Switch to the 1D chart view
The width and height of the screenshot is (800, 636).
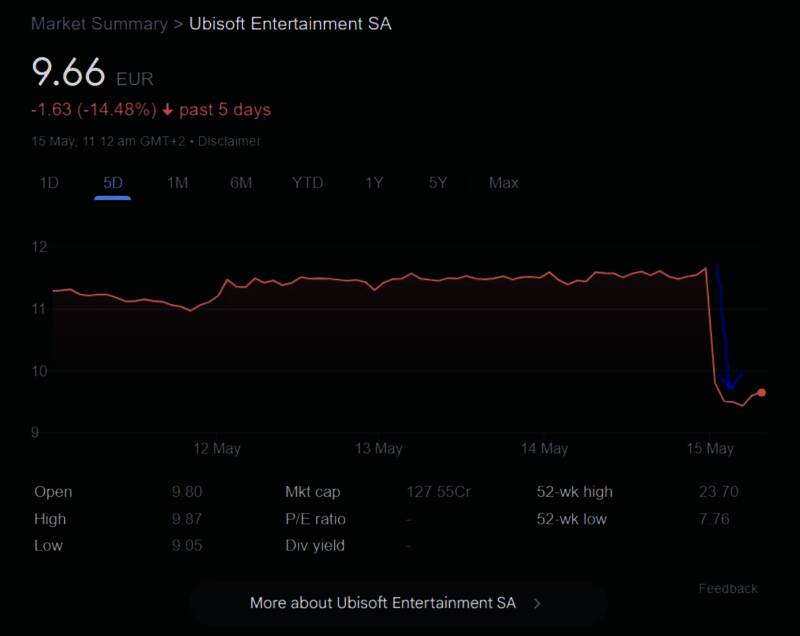click(47, 183)
